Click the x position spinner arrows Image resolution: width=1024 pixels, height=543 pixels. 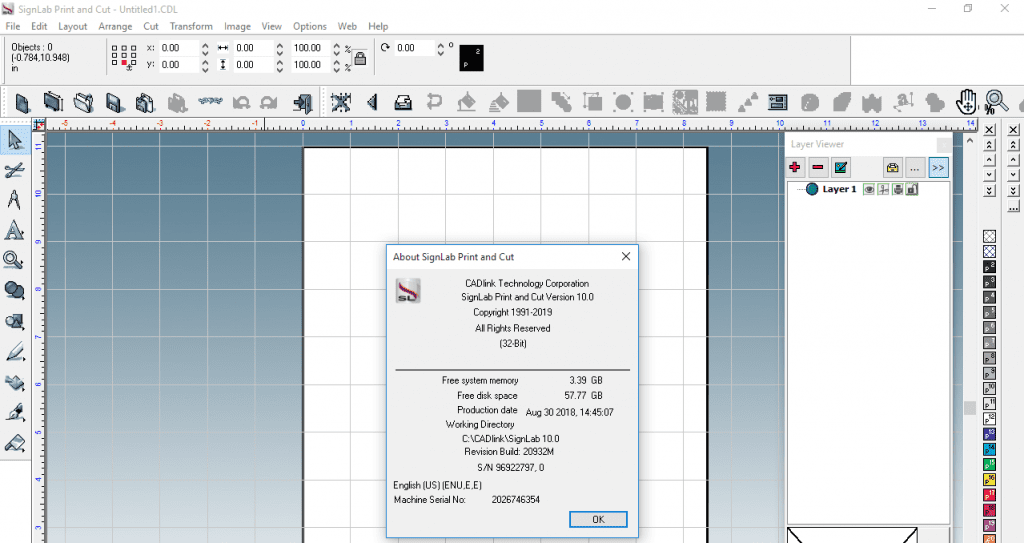tap(205, 48)
